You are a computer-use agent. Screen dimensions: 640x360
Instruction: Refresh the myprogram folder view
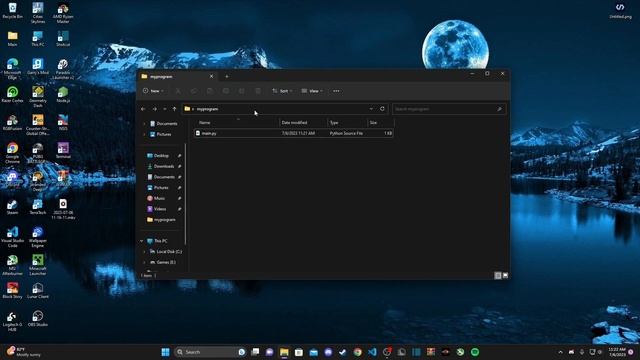tap(382, 109)
